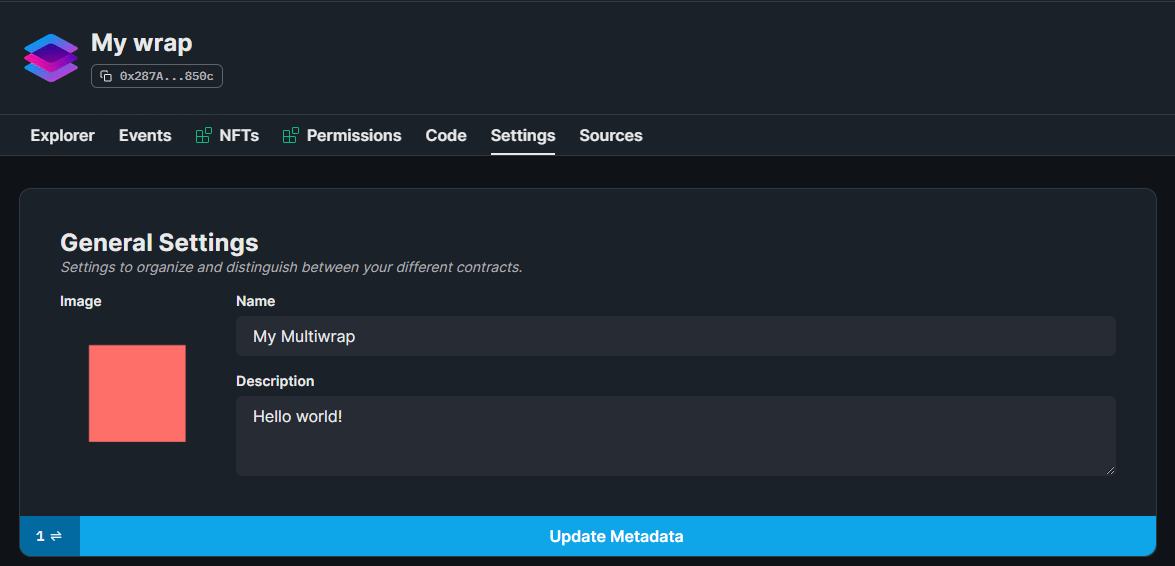Click the extension icon next to NFTs
Viewport: 1175px width, 566px height.
tap(204, 136)
